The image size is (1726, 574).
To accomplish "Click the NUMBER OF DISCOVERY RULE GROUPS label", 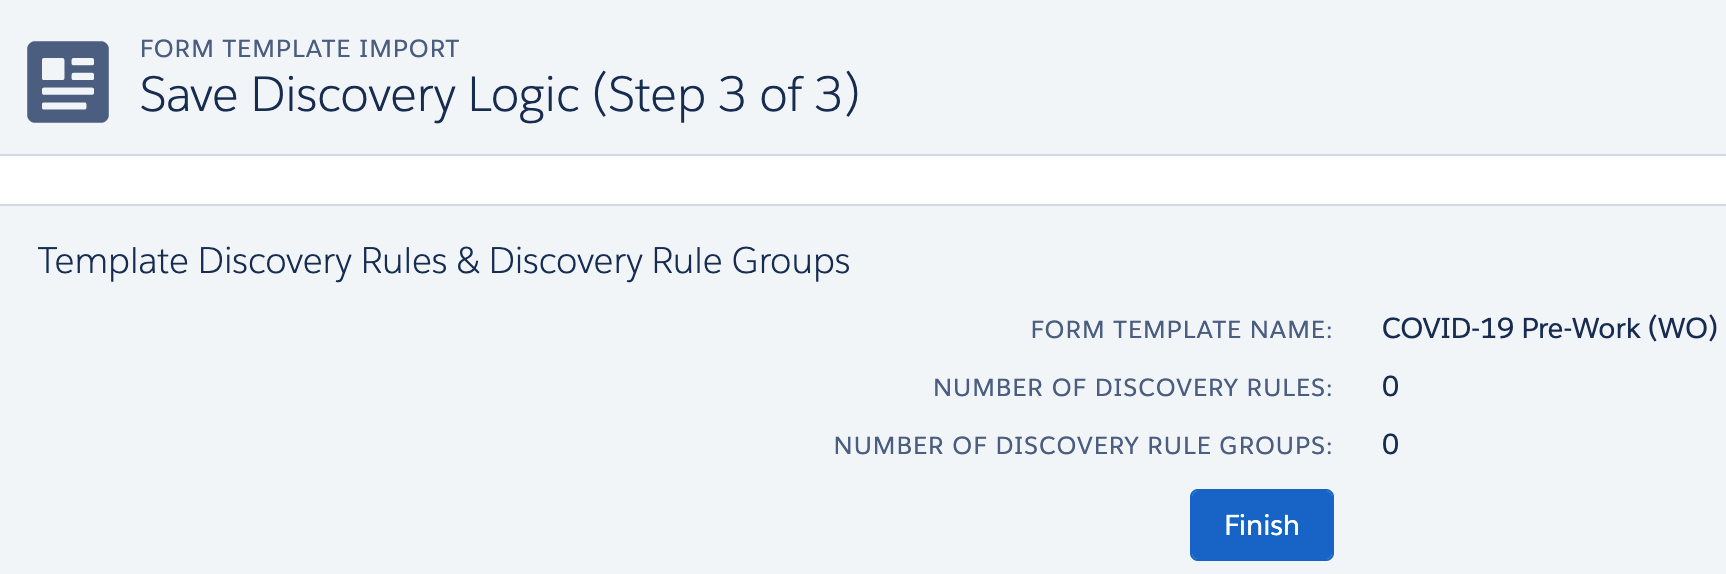I will (x=1083, y=446).
